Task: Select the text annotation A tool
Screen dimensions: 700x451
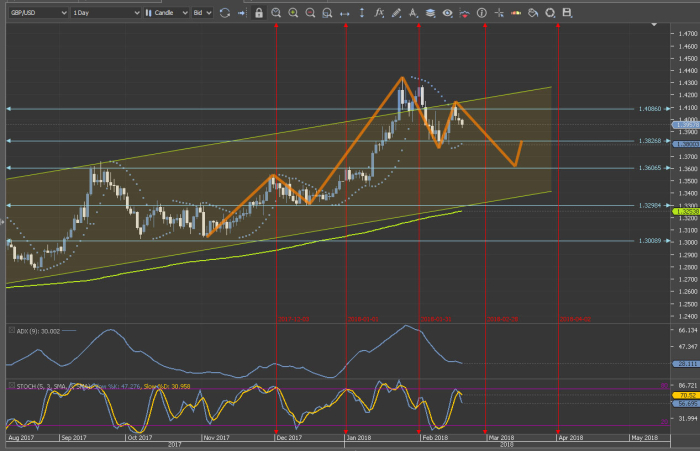Action: pos(413,13)
